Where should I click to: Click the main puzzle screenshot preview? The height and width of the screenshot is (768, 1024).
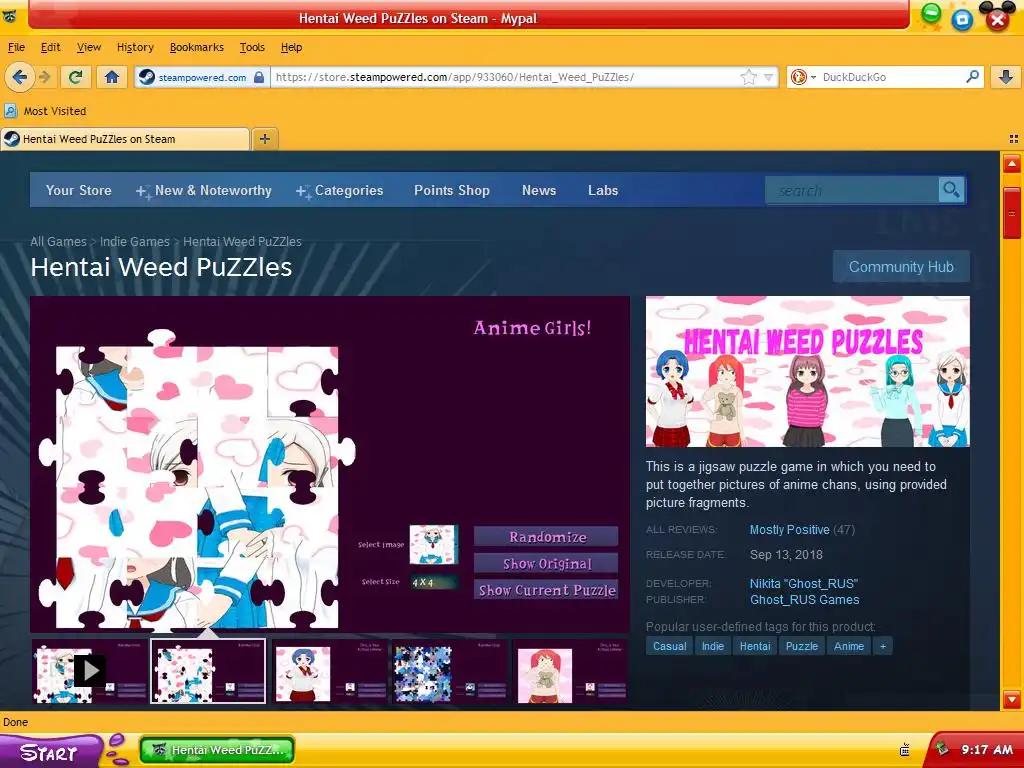[330, 464]
